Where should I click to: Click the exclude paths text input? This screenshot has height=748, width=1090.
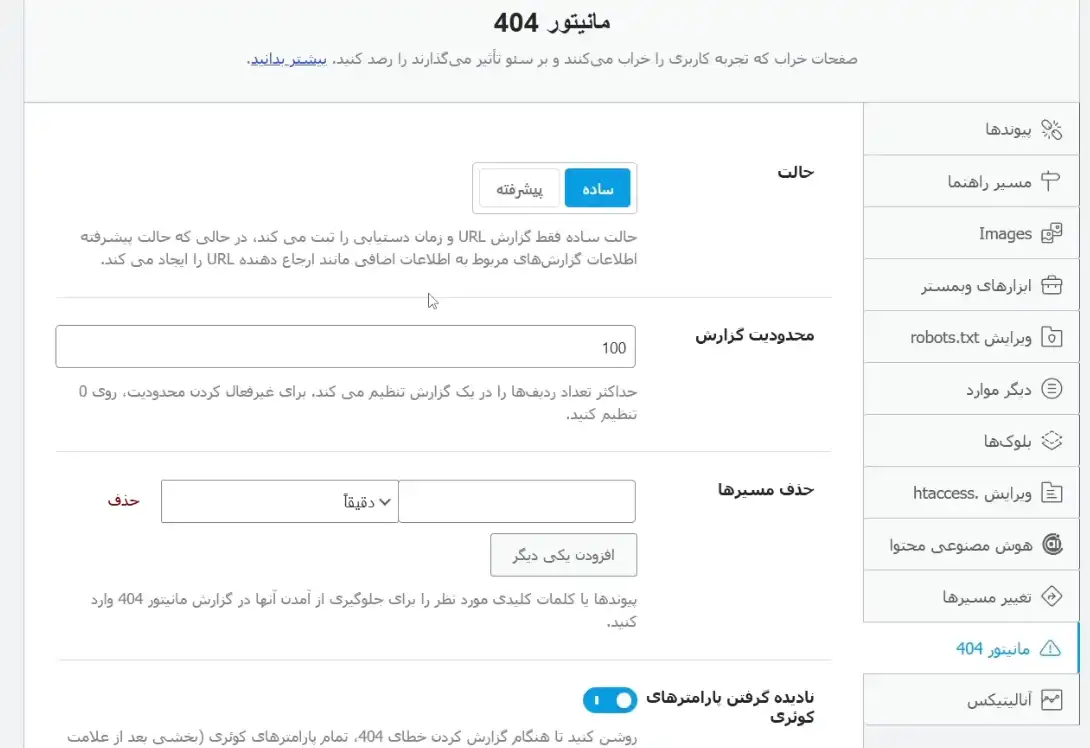click(517, 501)
